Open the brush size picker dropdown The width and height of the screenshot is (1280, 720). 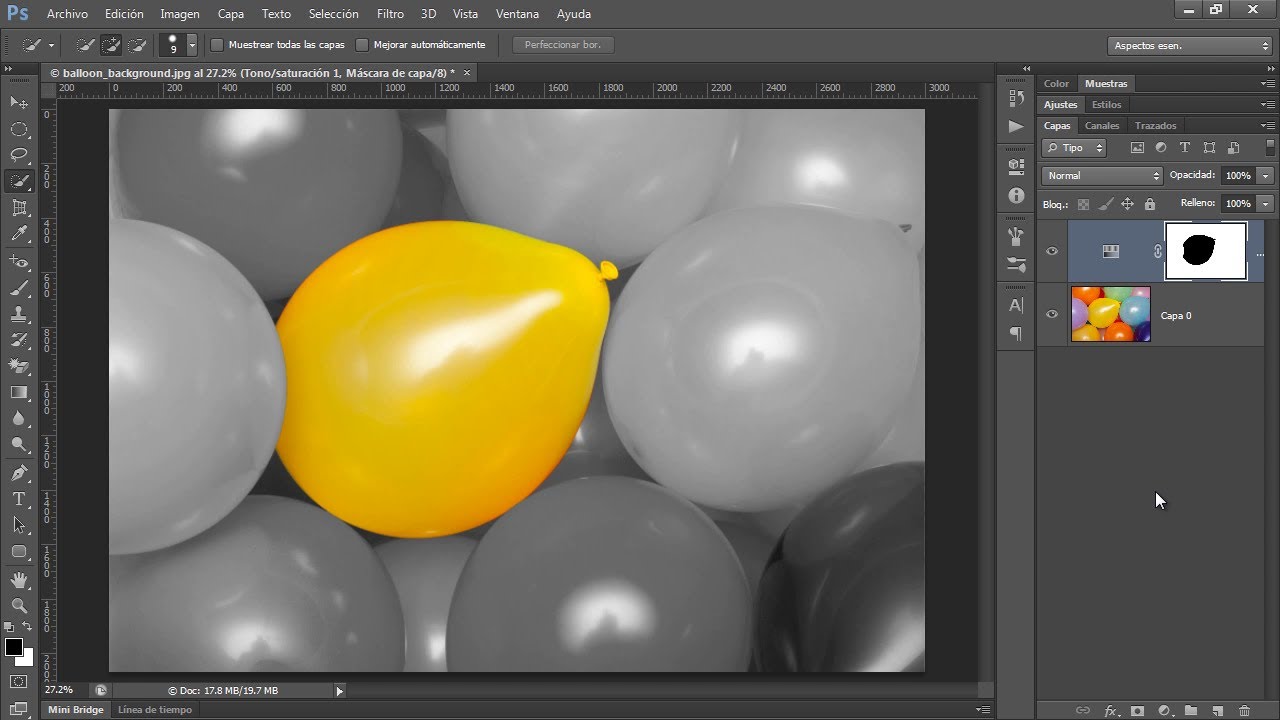pyautogui.click(x=192, y=45)
